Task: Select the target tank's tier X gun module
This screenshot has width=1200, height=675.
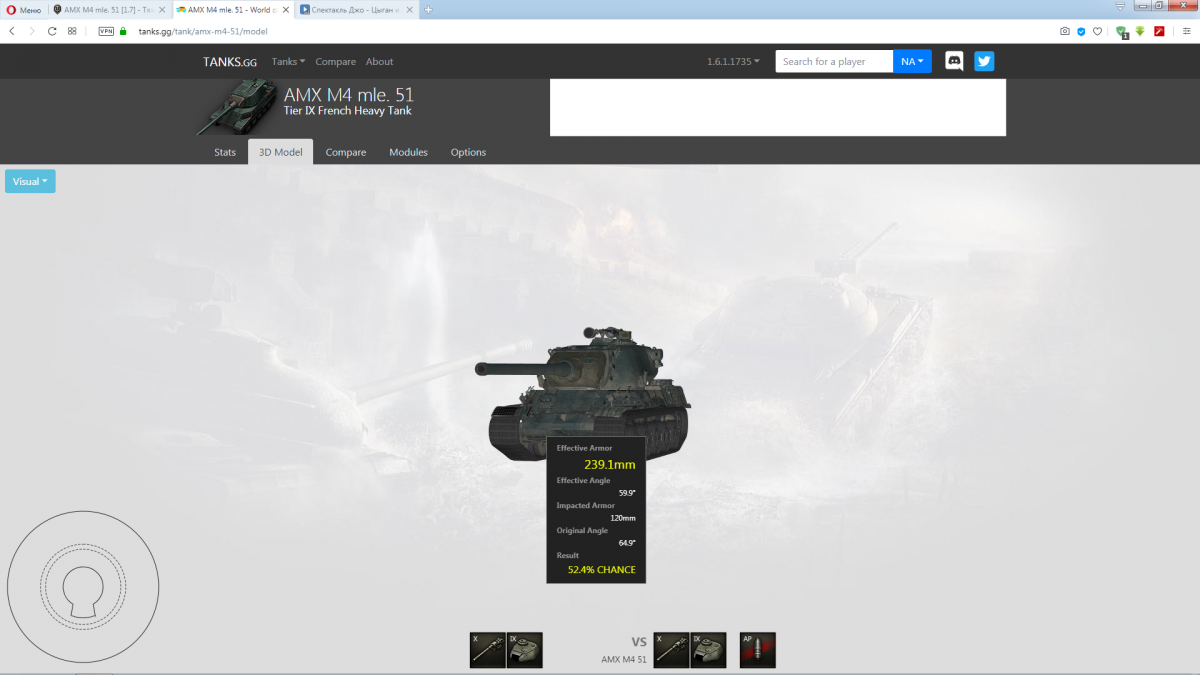Action: tap(487, 650)
